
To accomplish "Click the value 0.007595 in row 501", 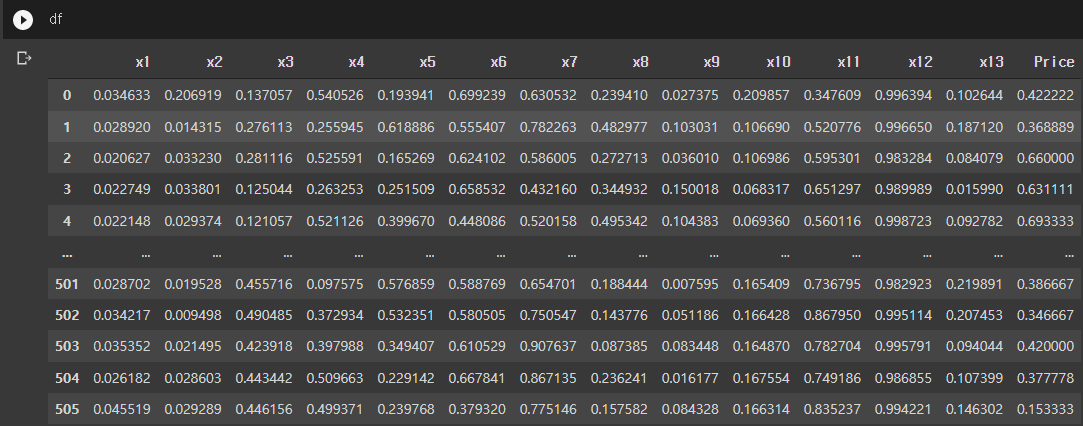I will click(x=691, y=284).
